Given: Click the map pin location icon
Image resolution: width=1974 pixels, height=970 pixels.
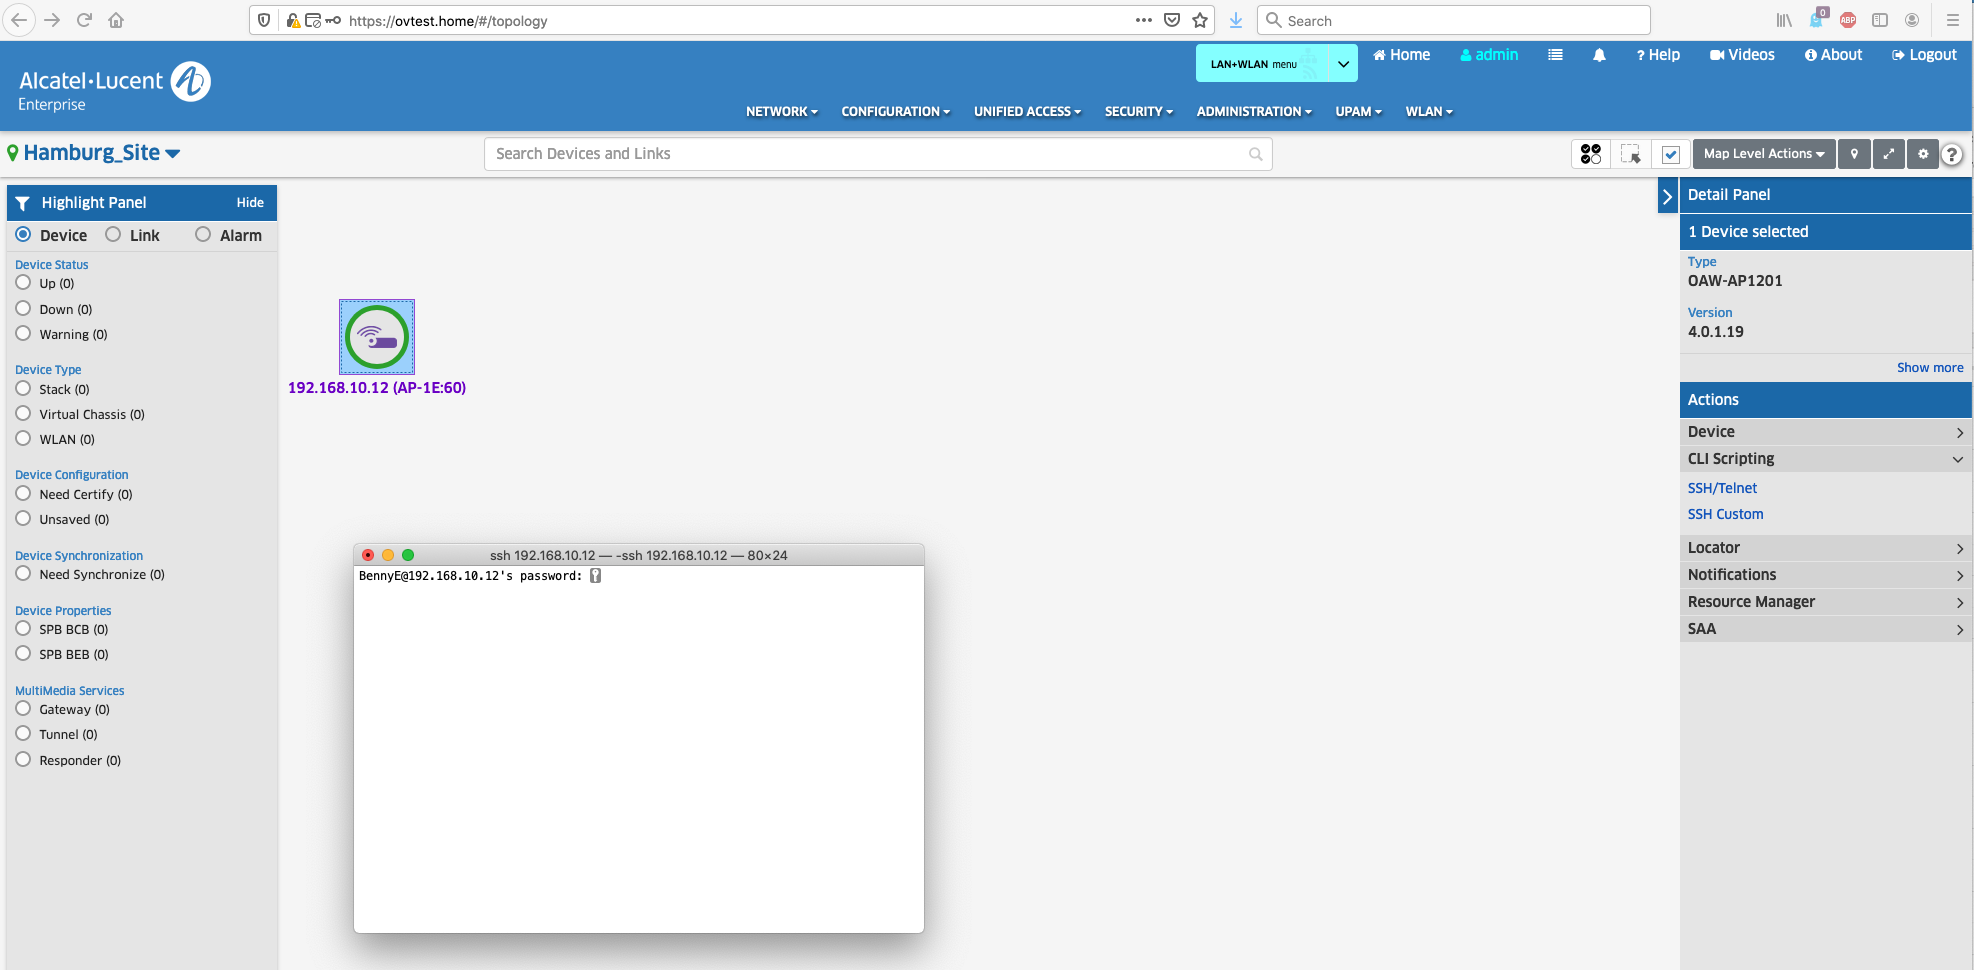Looking at the screenshot, I should tap(1854, 154).
